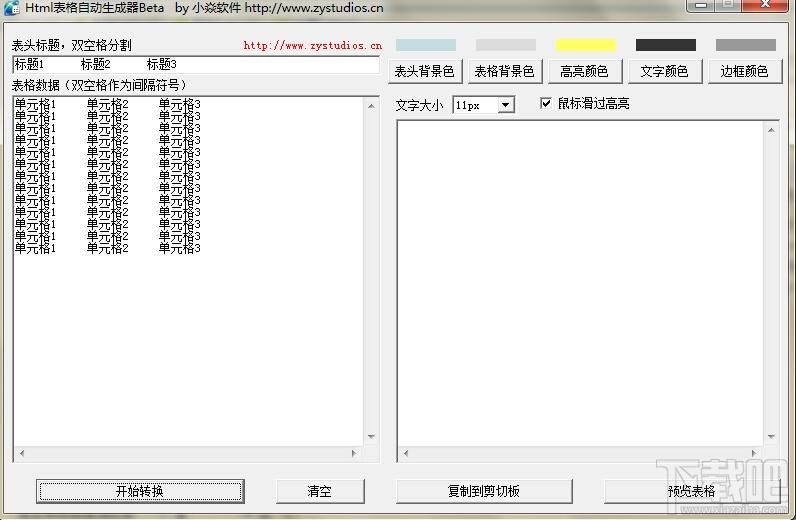Click 单元格3 in the first data row

click(x=180, y=104)
